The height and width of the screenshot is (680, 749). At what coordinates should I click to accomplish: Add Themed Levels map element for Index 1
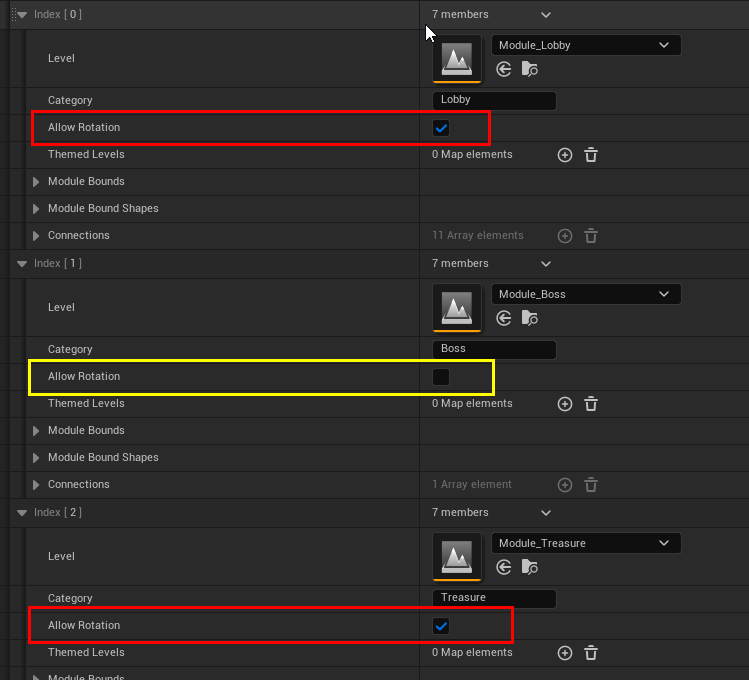[x=565, y=404]
